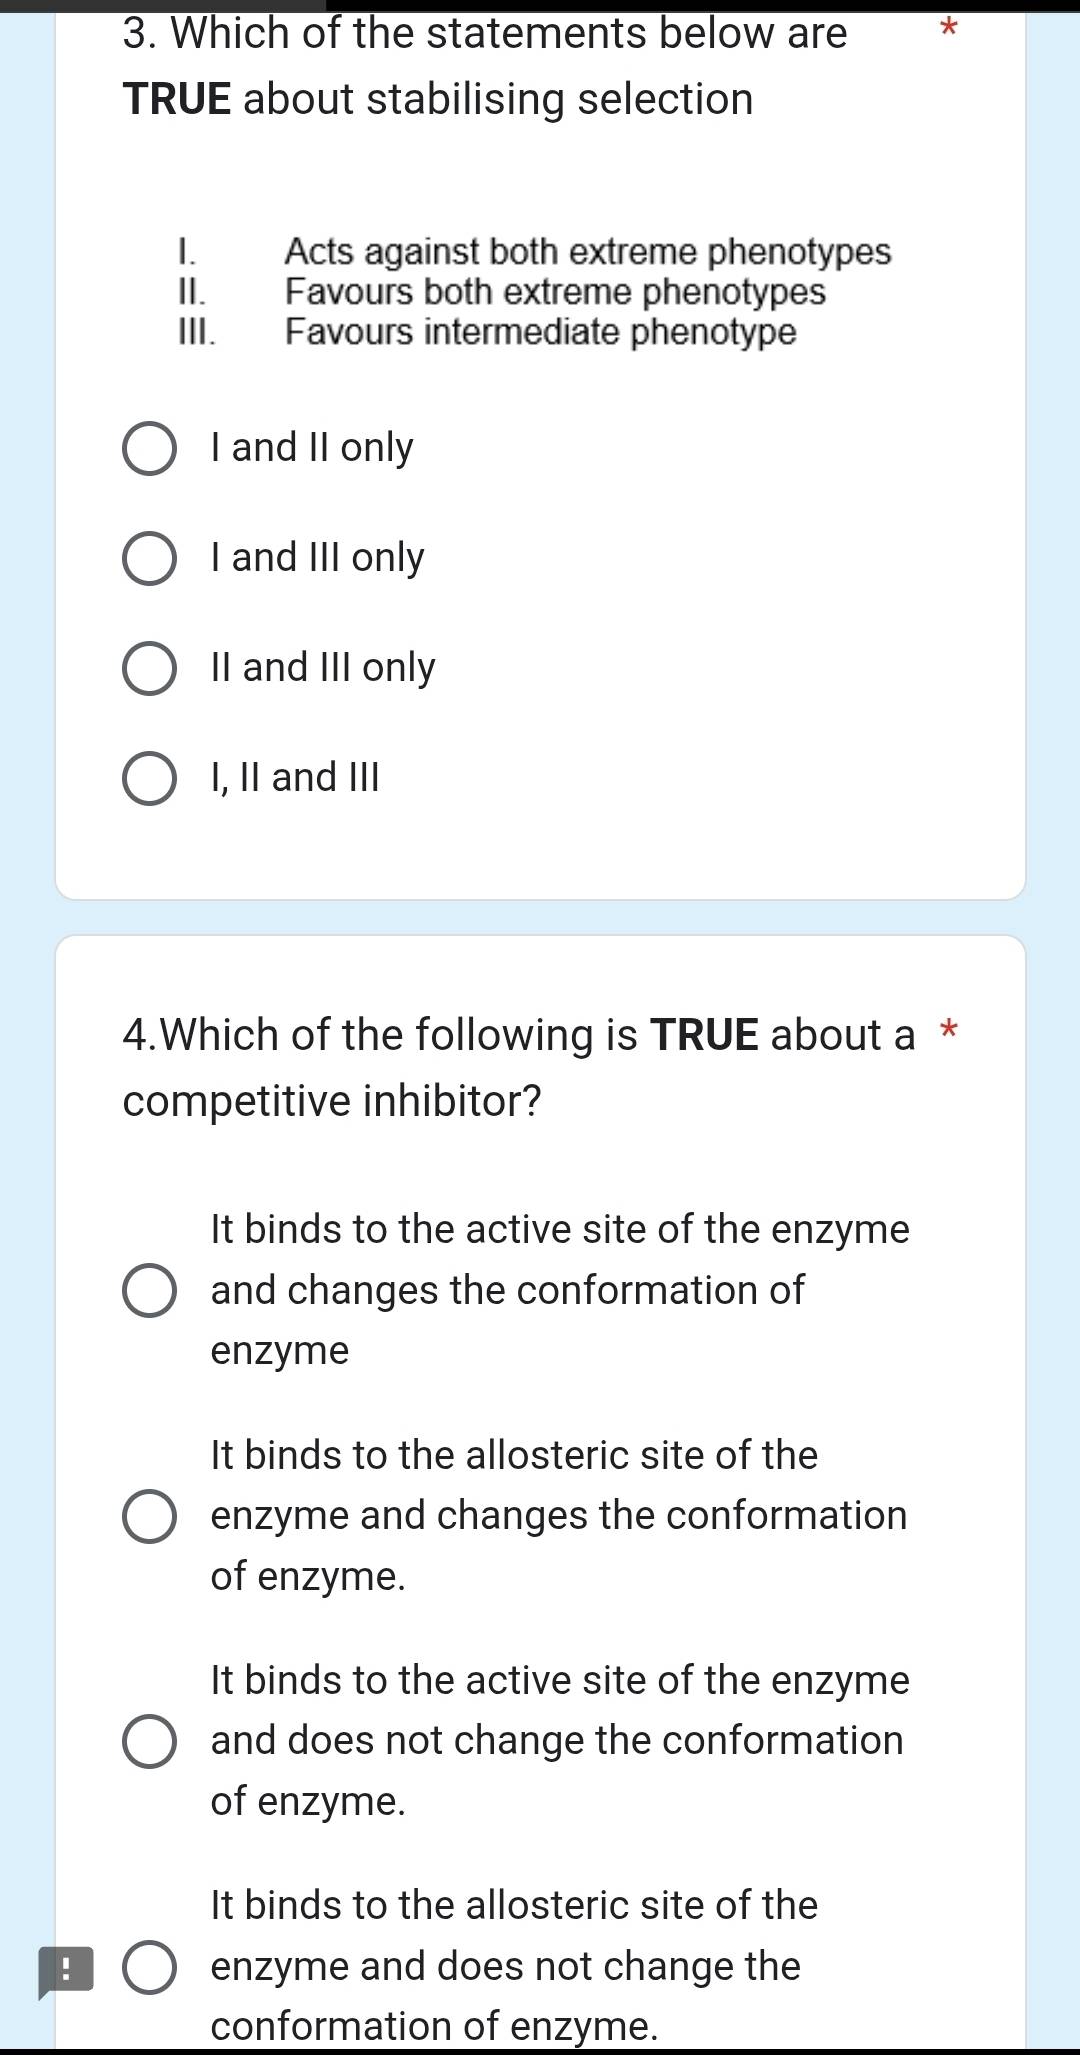Image resolution: width=1080 pixels, height=2055 pixels.
Task: Select option saying binds allosteric site without conformation change
Action: (150, 1966)
